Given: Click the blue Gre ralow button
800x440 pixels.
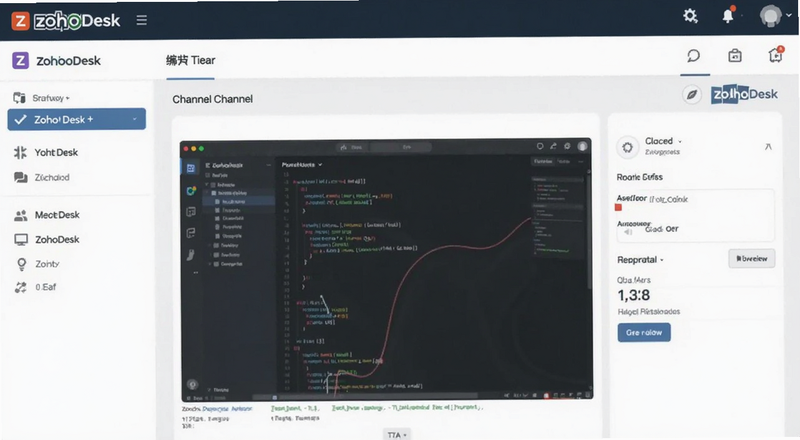Looking at the screenshot, I should 644,333.
